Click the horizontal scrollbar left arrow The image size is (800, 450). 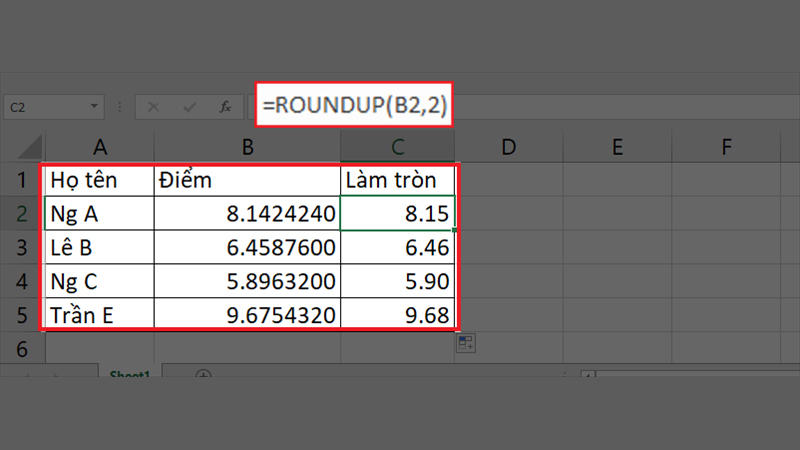pos(588,375)
